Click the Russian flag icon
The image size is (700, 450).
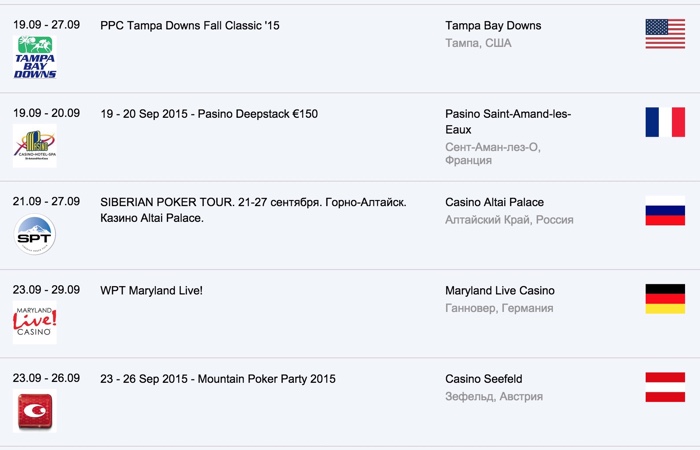click(x=665, y=210)
